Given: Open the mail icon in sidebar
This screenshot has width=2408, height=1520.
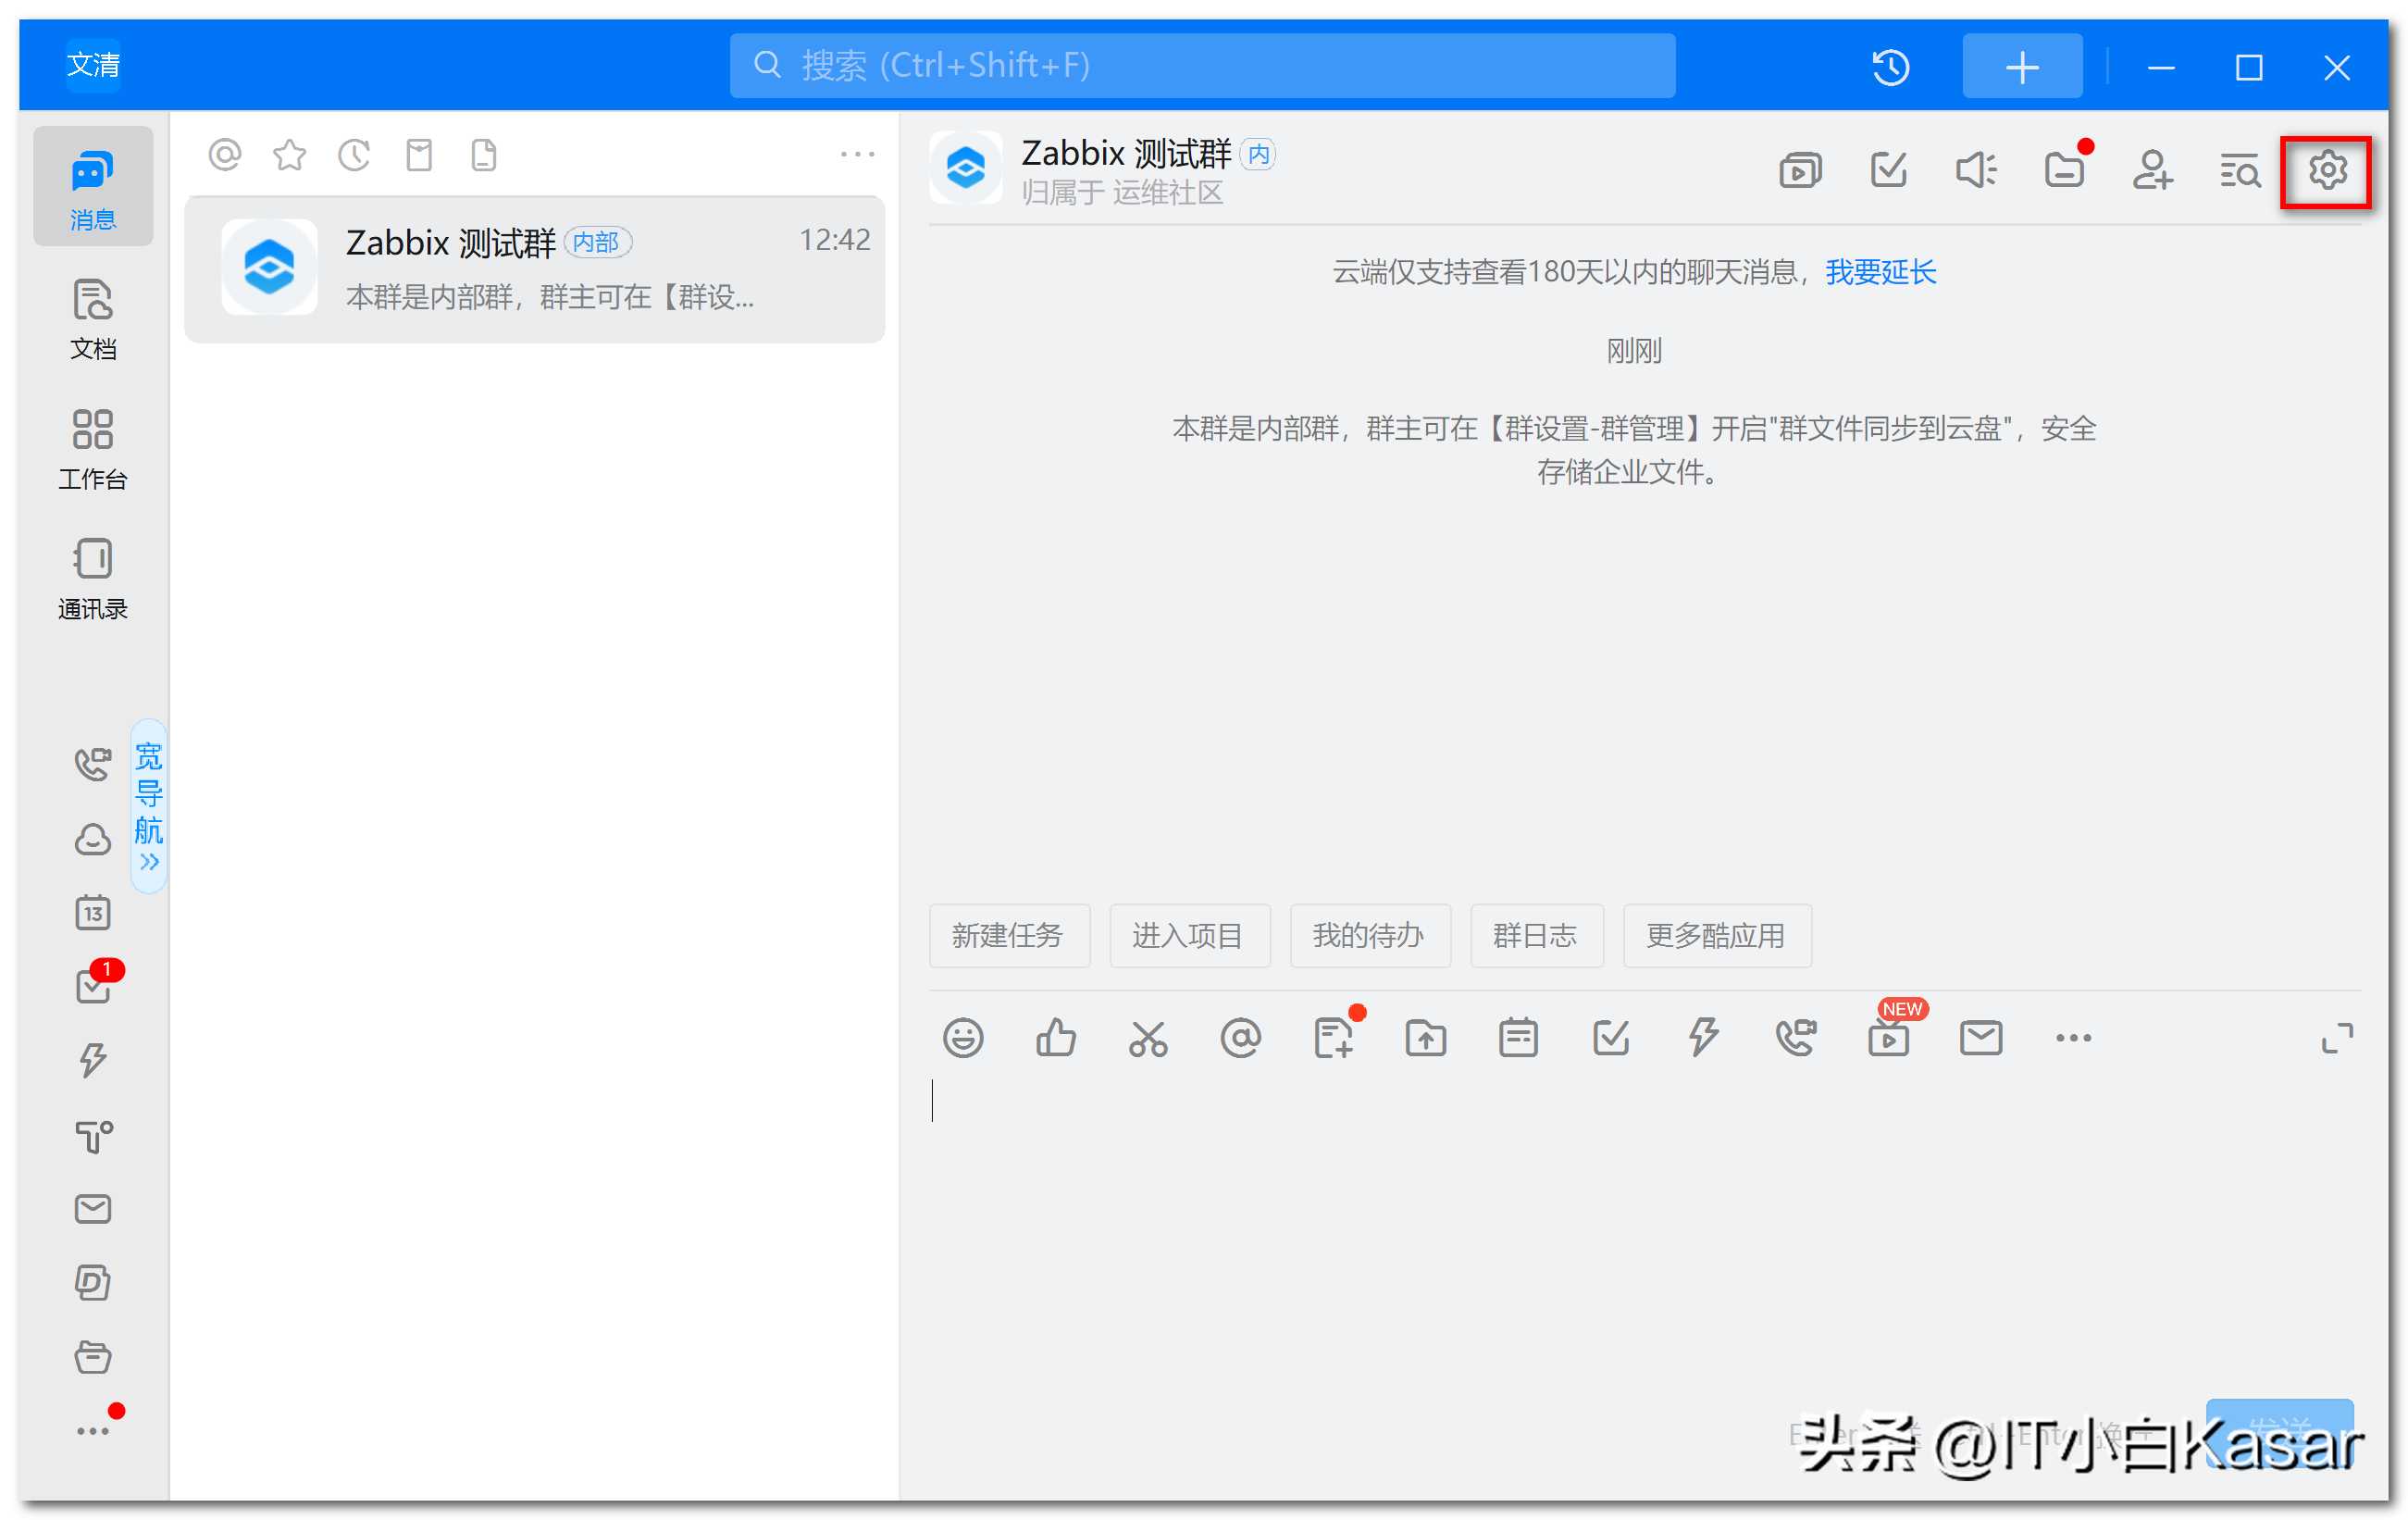Looking at the screenshot, I should [93, 1210].
